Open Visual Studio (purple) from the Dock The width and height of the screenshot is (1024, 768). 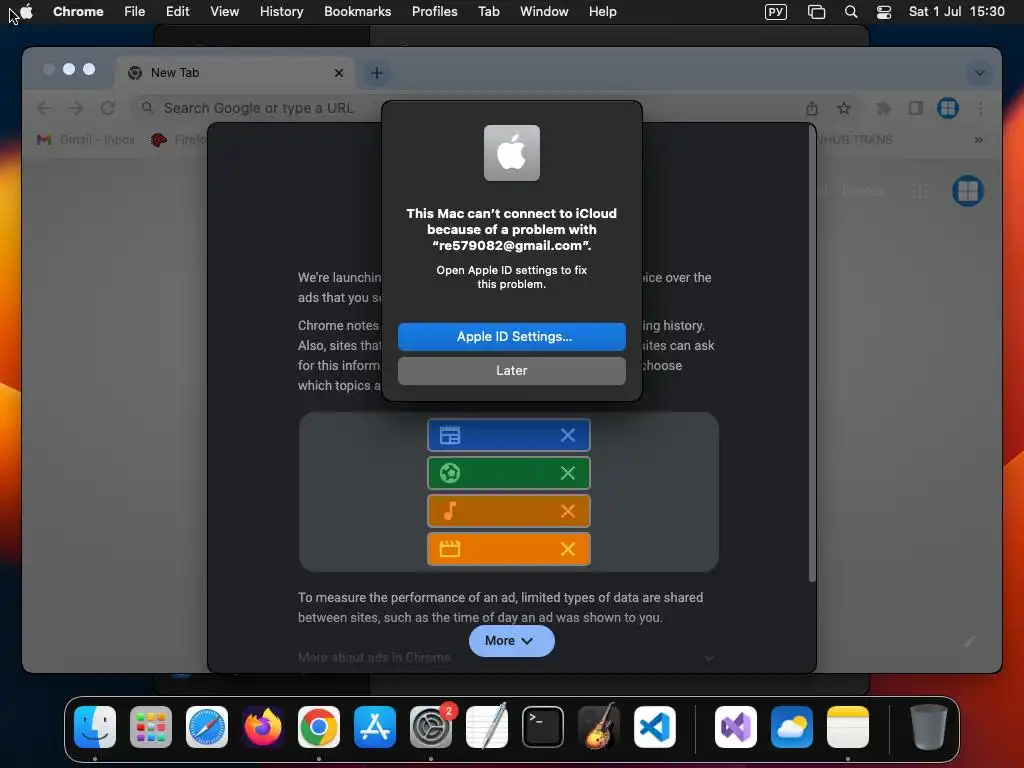click(736, 727)
